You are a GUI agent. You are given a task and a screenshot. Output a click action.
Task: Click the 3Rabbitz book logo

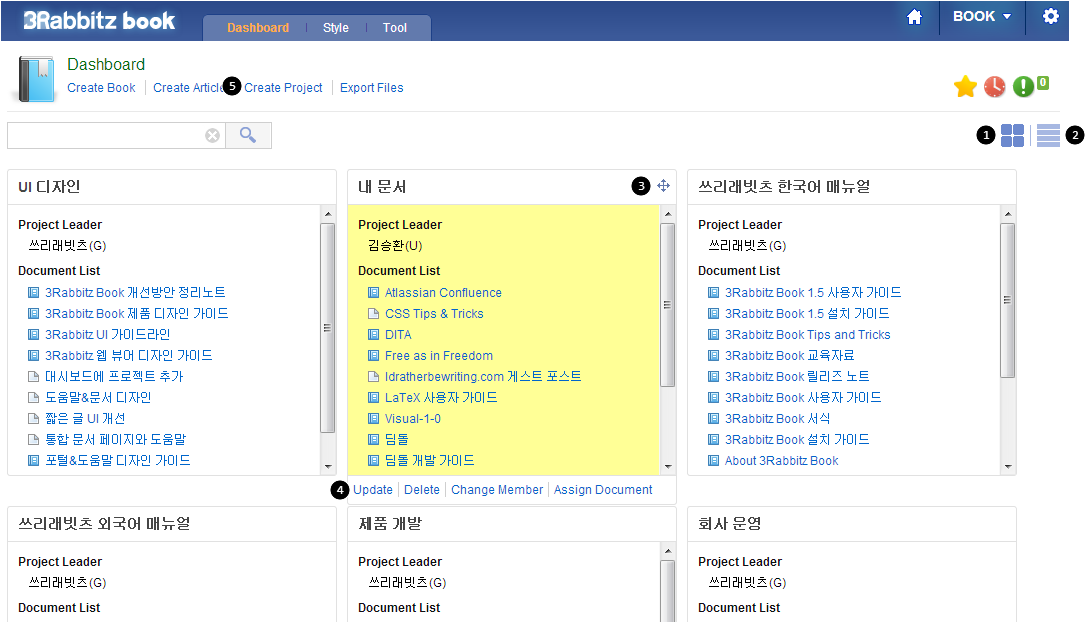(x=99, y=21)
